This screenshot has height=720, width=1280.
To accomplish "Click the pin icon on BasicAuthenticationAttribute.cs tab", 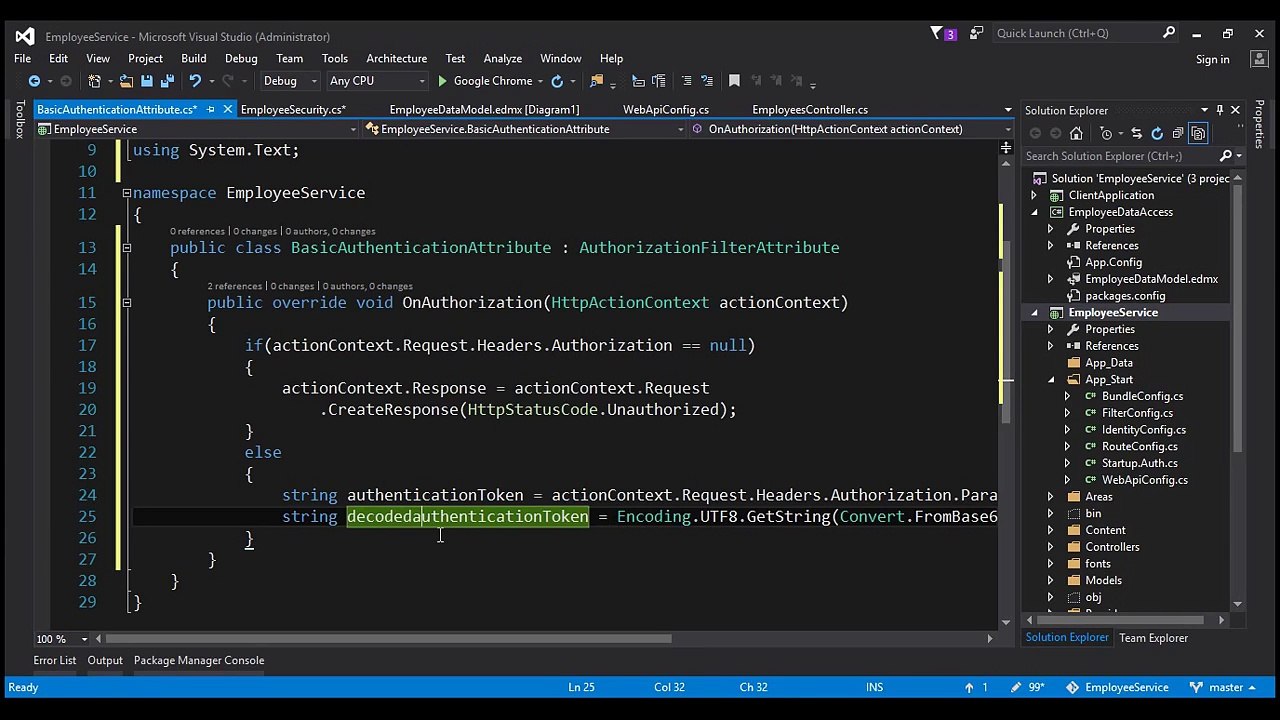I will 210,110.
